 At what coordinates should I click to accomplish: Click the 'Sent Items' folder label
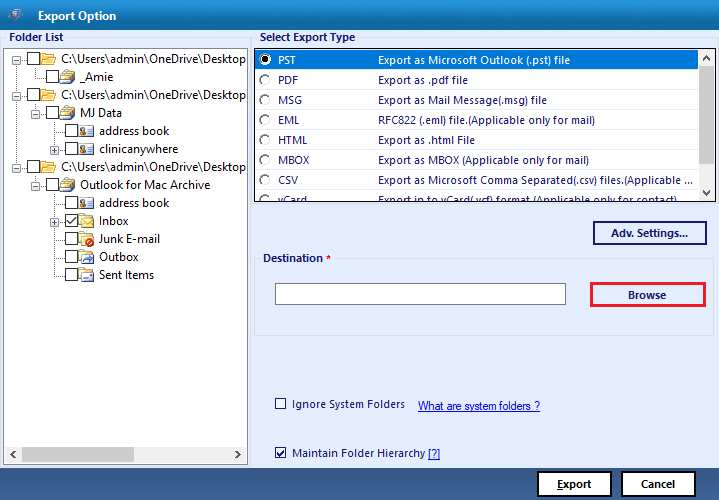[127, 275]
